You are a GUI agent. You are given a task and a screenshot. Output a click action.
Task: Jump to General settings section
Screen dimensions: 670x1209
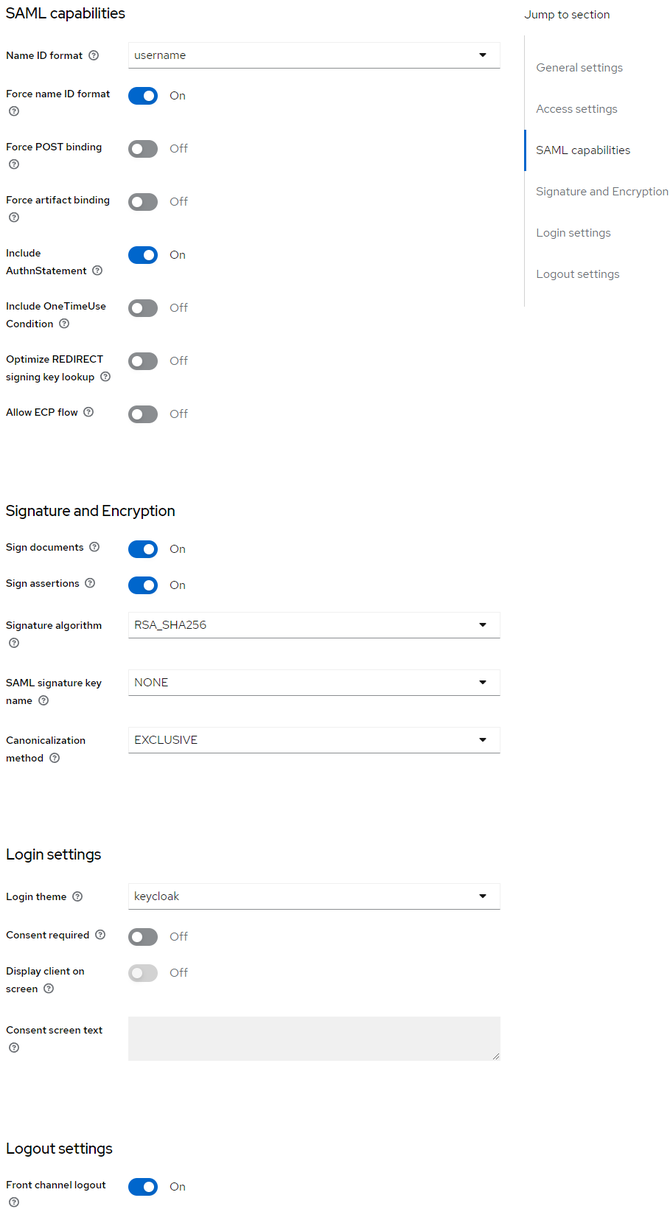(x=579, y=68)
